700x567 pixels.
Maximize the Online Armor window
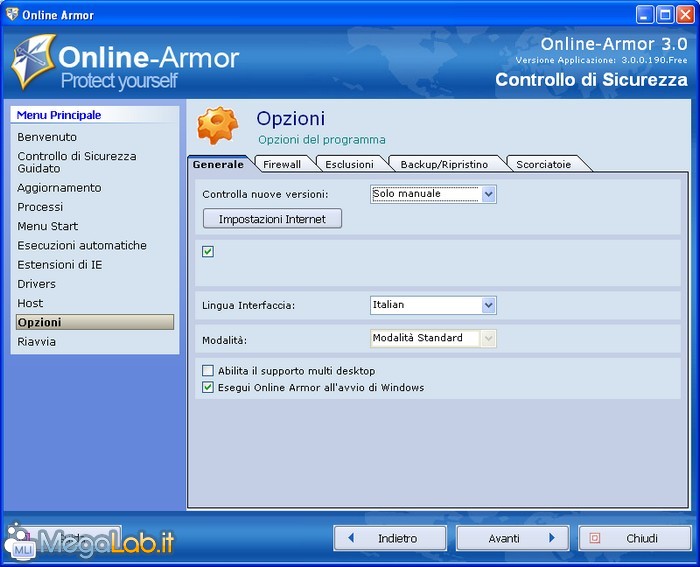pos(665,15)
